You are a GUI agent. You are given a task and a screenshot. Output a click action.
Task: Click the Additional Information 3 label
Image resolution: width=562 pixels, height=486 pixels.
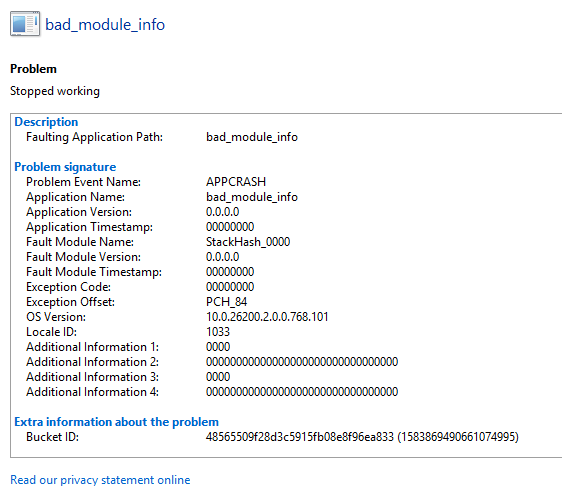click(92, 377)
